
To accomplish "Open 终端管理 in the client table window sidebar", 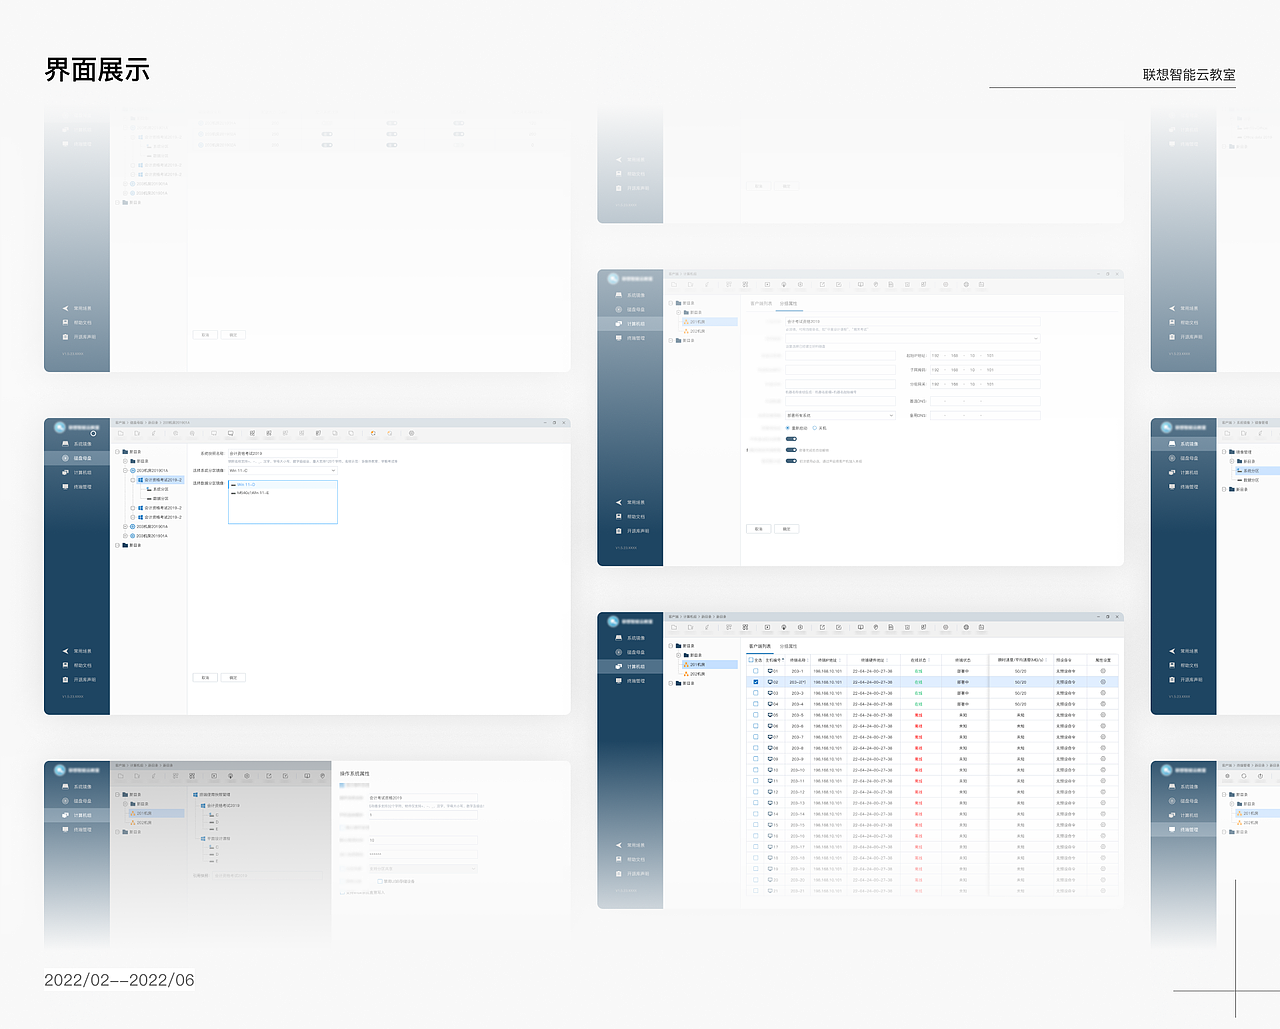I will (x=630, y=681).
